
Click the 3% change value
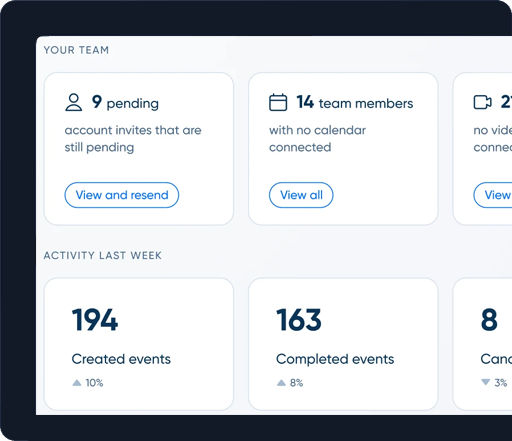tap(501, 383)
